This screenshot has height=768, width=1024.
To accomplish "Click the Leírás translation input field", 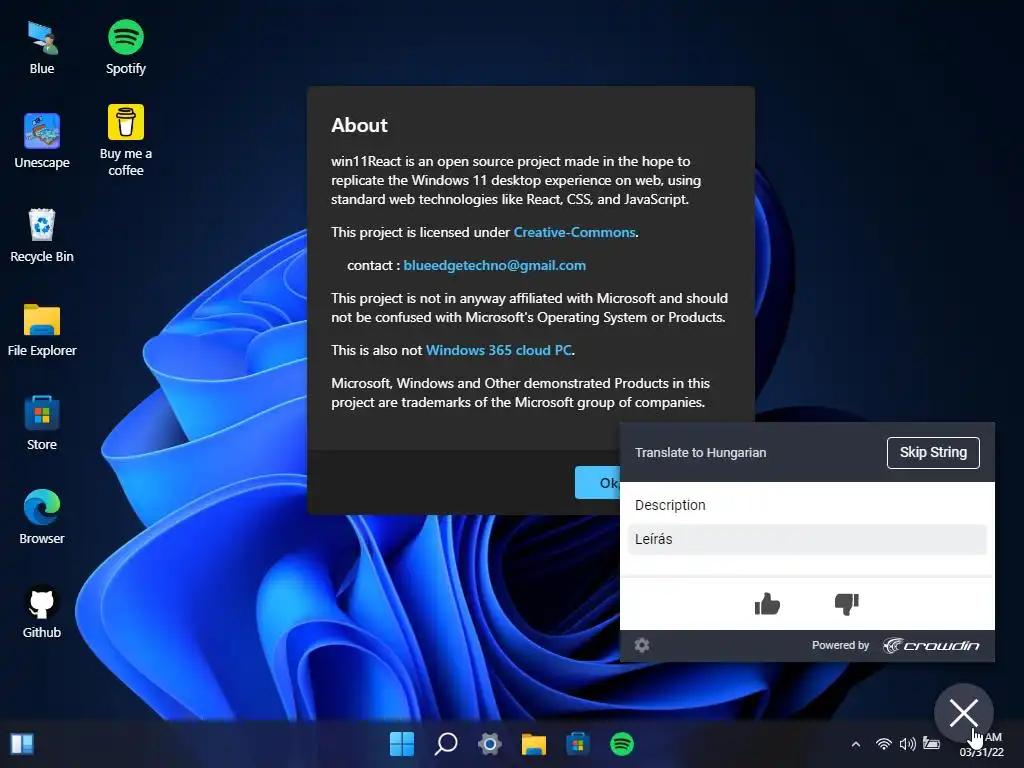I will pyautogui.click(x=807, y=539).
